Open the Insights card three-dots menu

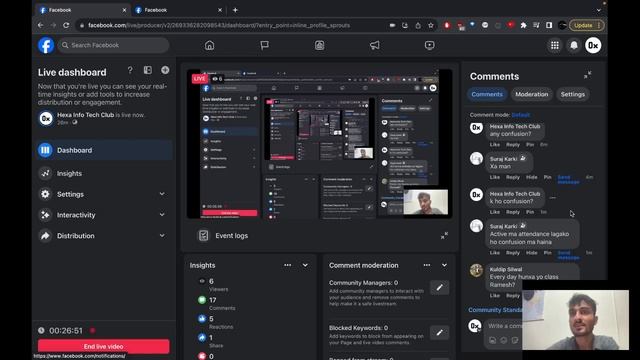(x=288, y=265)
